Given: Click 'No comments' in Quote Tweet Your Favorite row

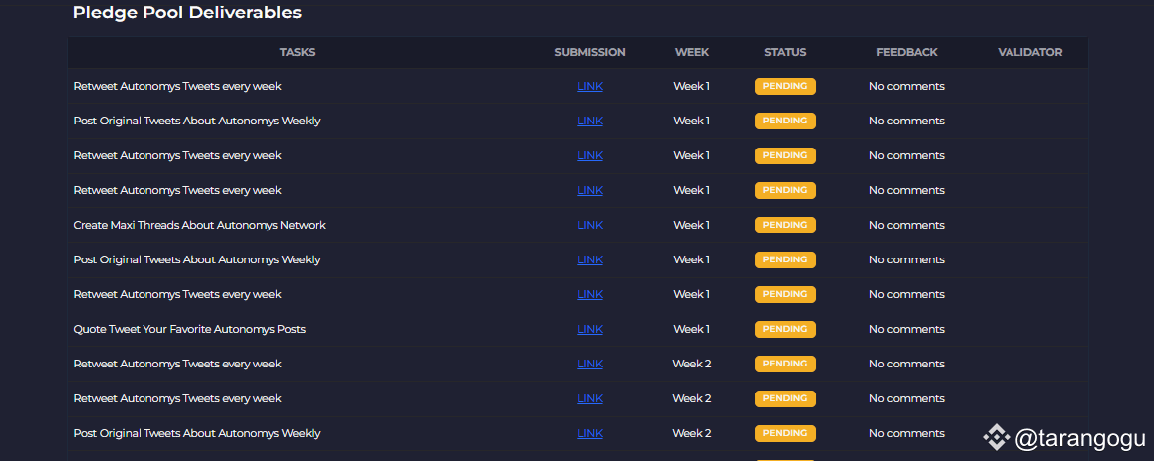Looking at the screenshot, I should click(x=907, y=329).
